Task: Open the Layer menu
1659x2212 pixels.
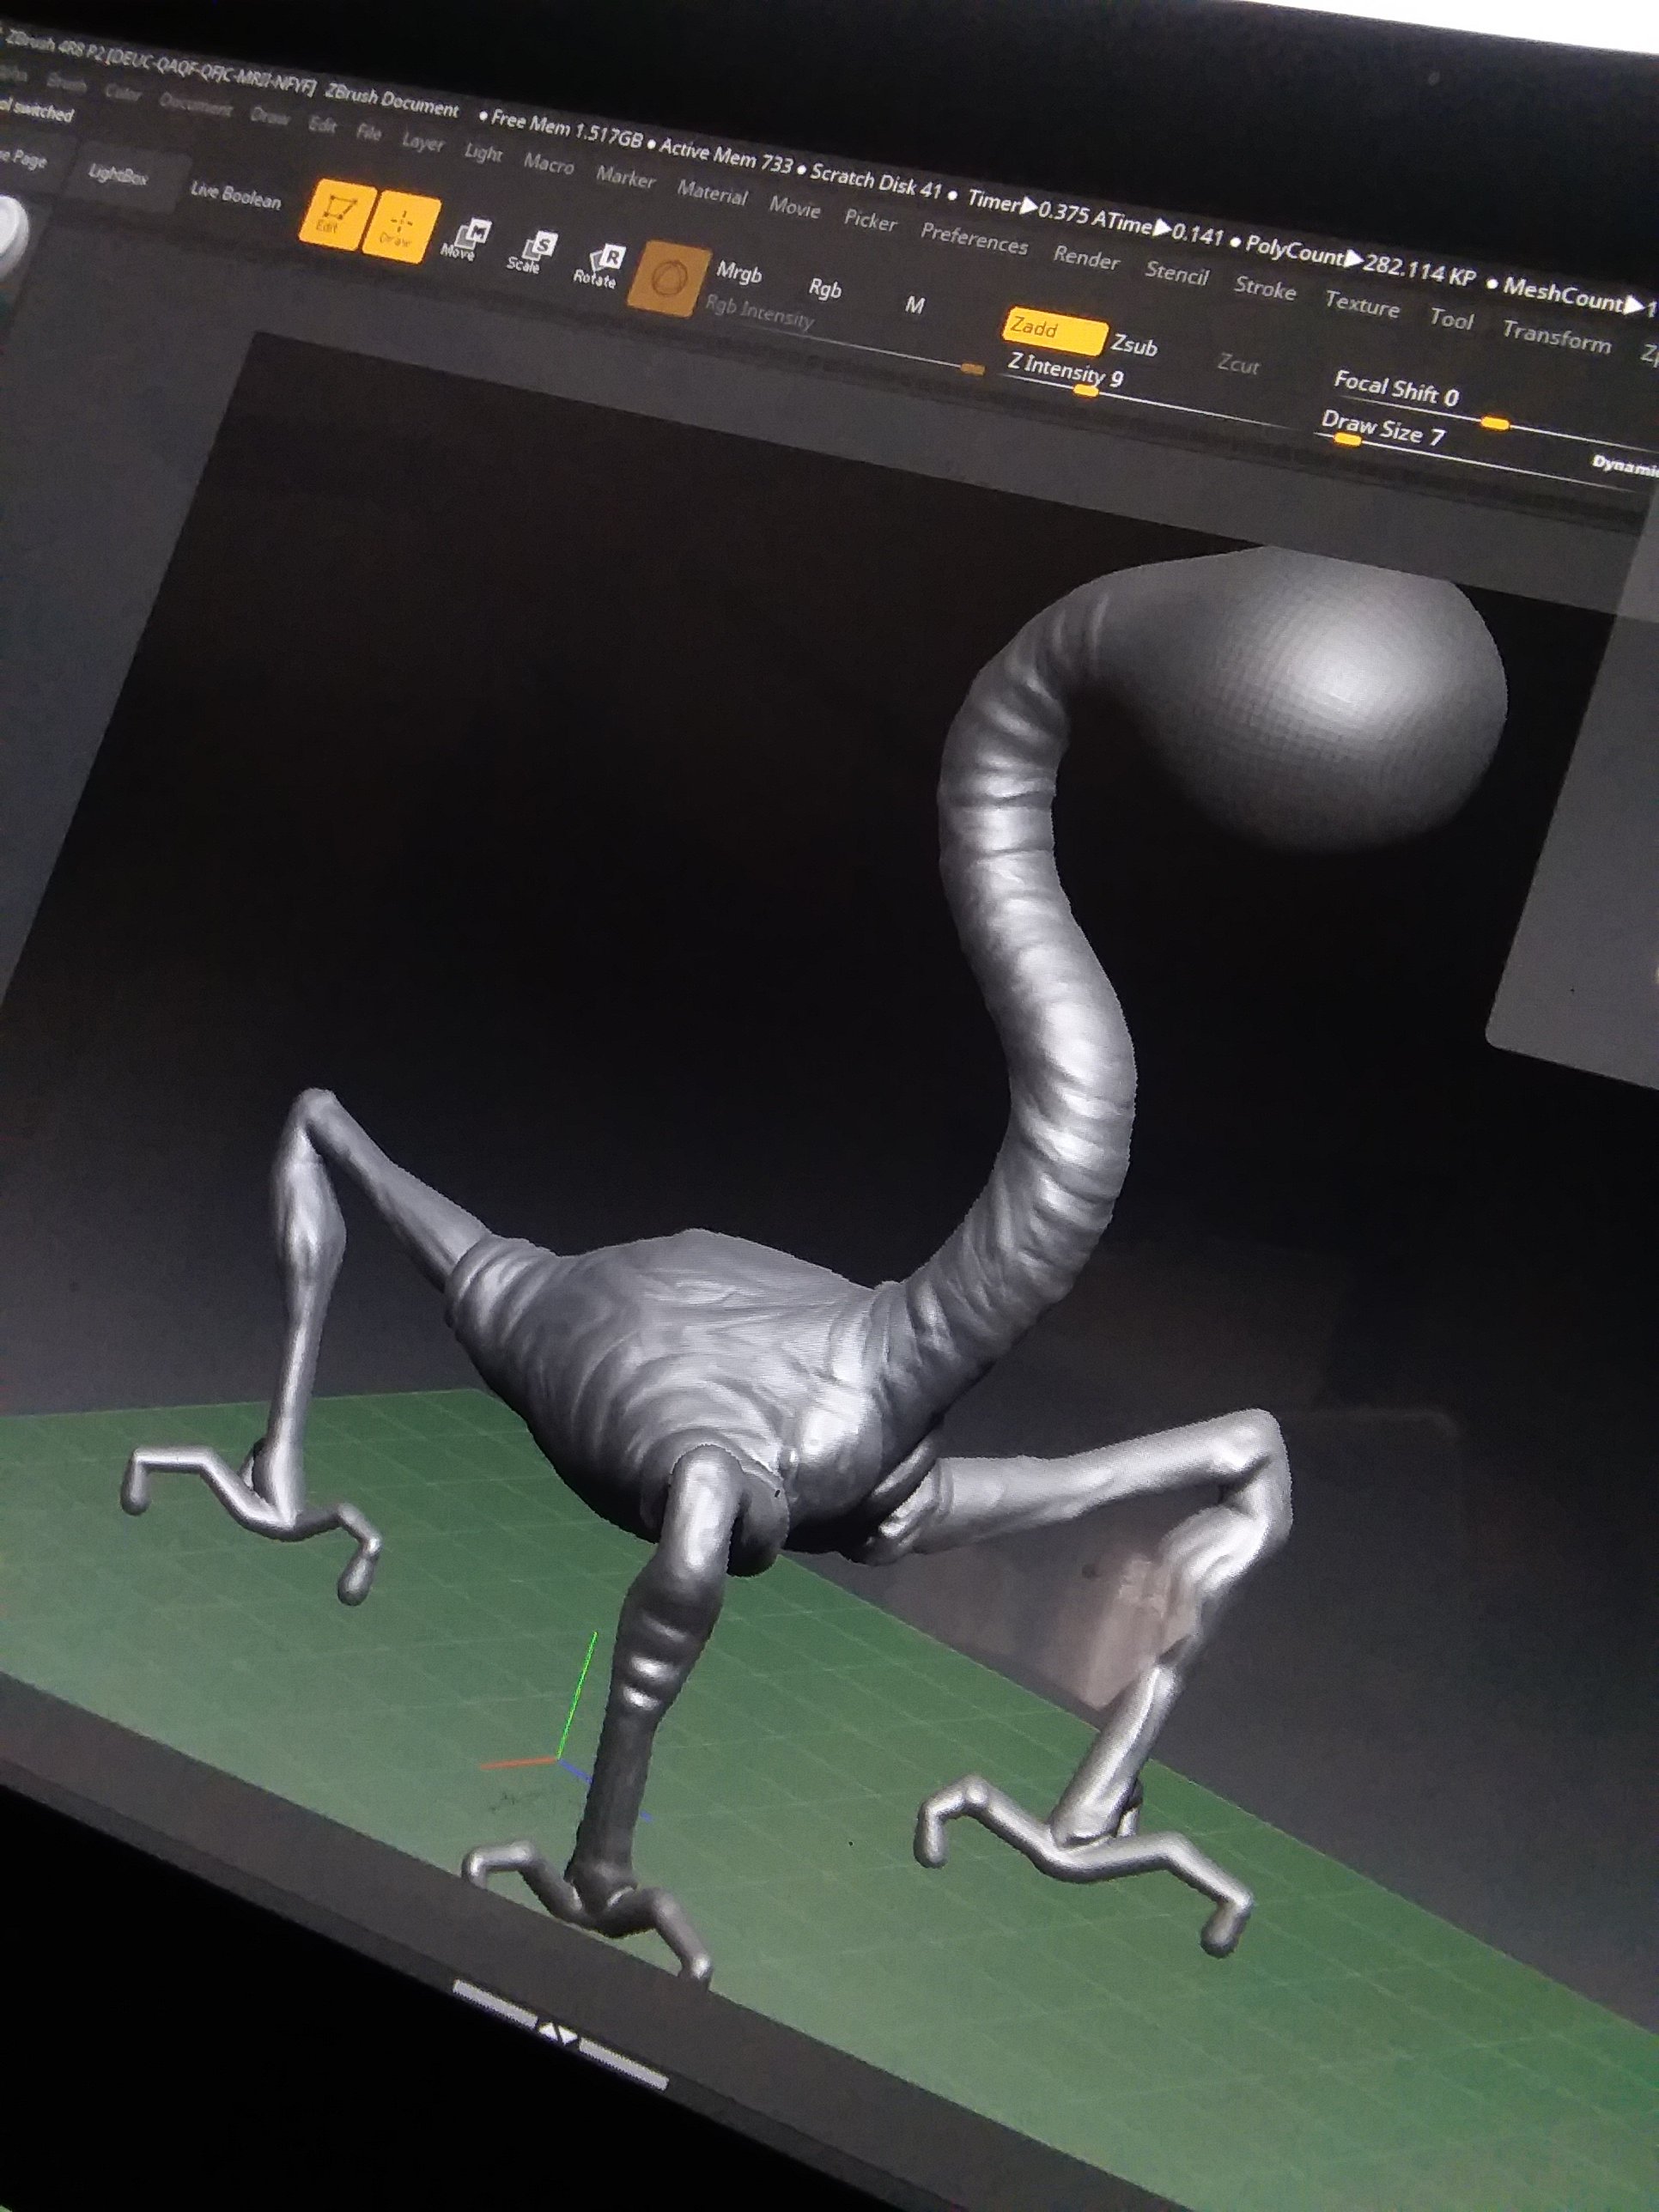Action: pyautogui.click(x=422, y=142)
